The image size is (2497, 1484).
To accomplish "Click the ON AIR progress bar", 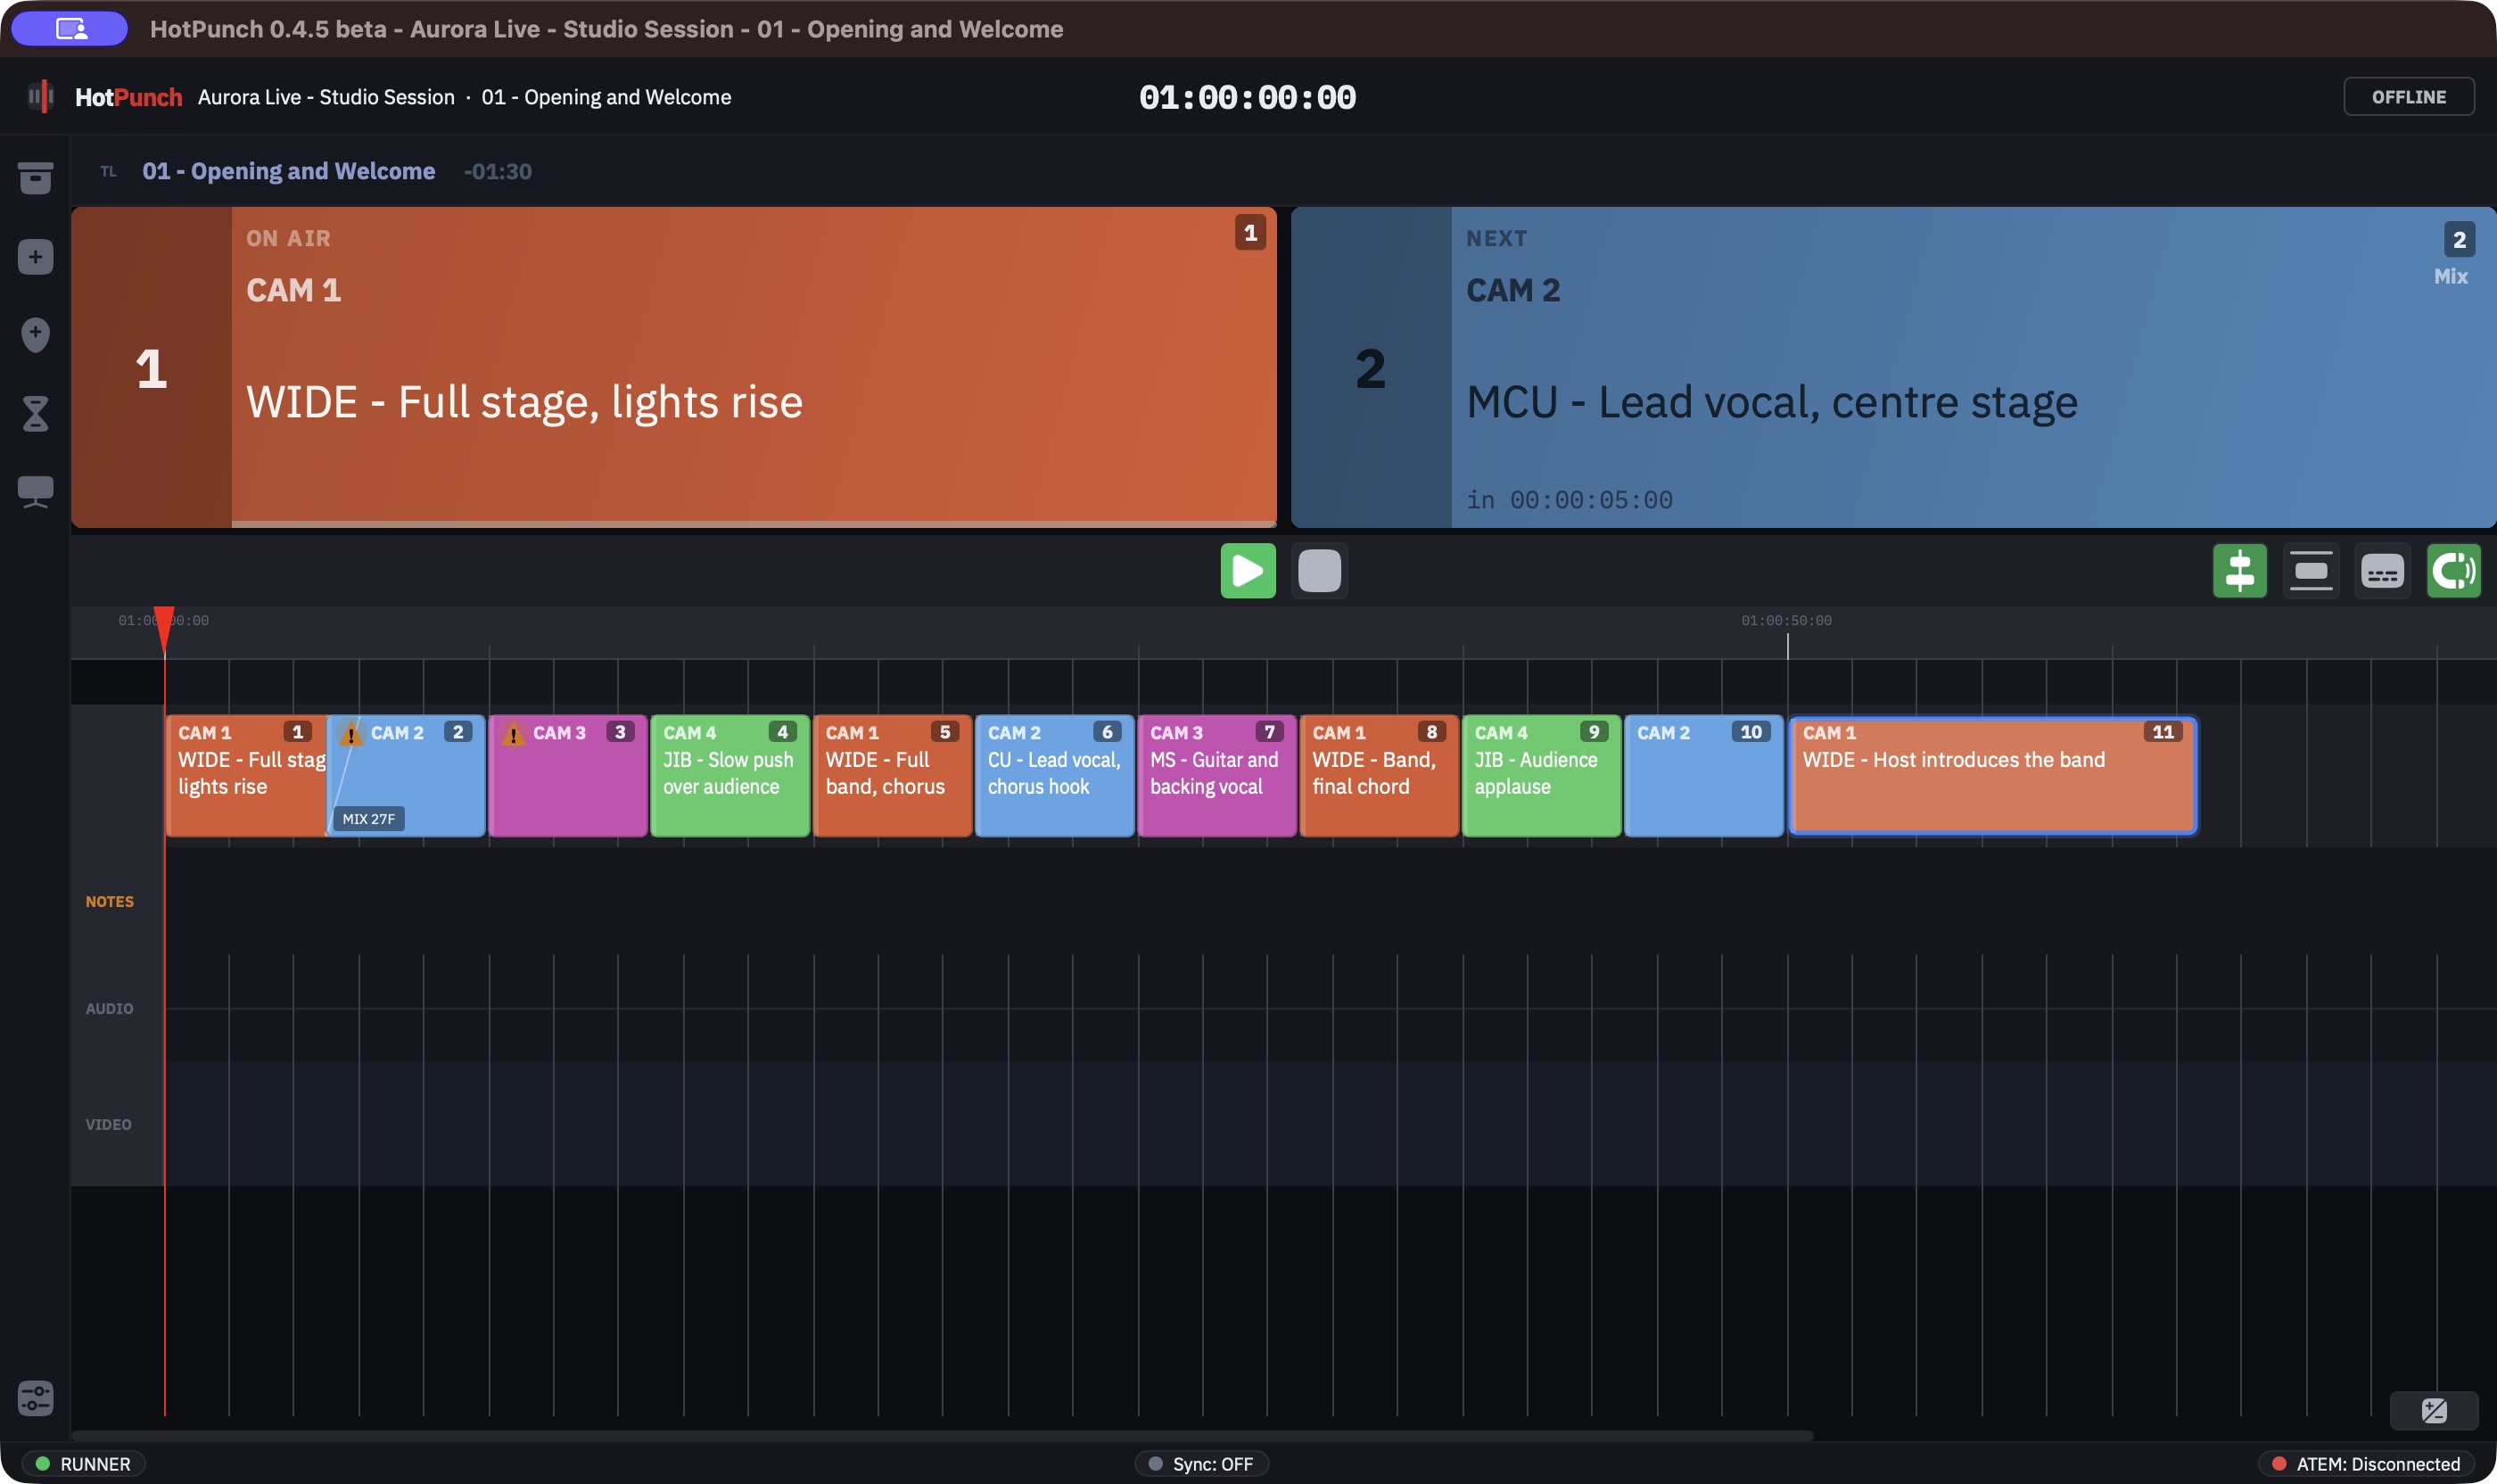I will tap(754, 523).
